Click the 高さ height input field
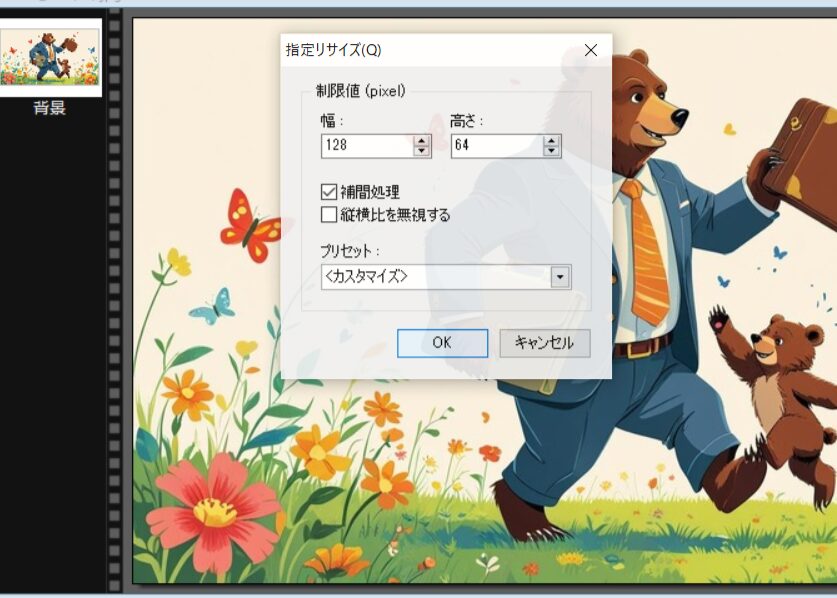This screenshot has height=598, width=837. click(498, 145)
